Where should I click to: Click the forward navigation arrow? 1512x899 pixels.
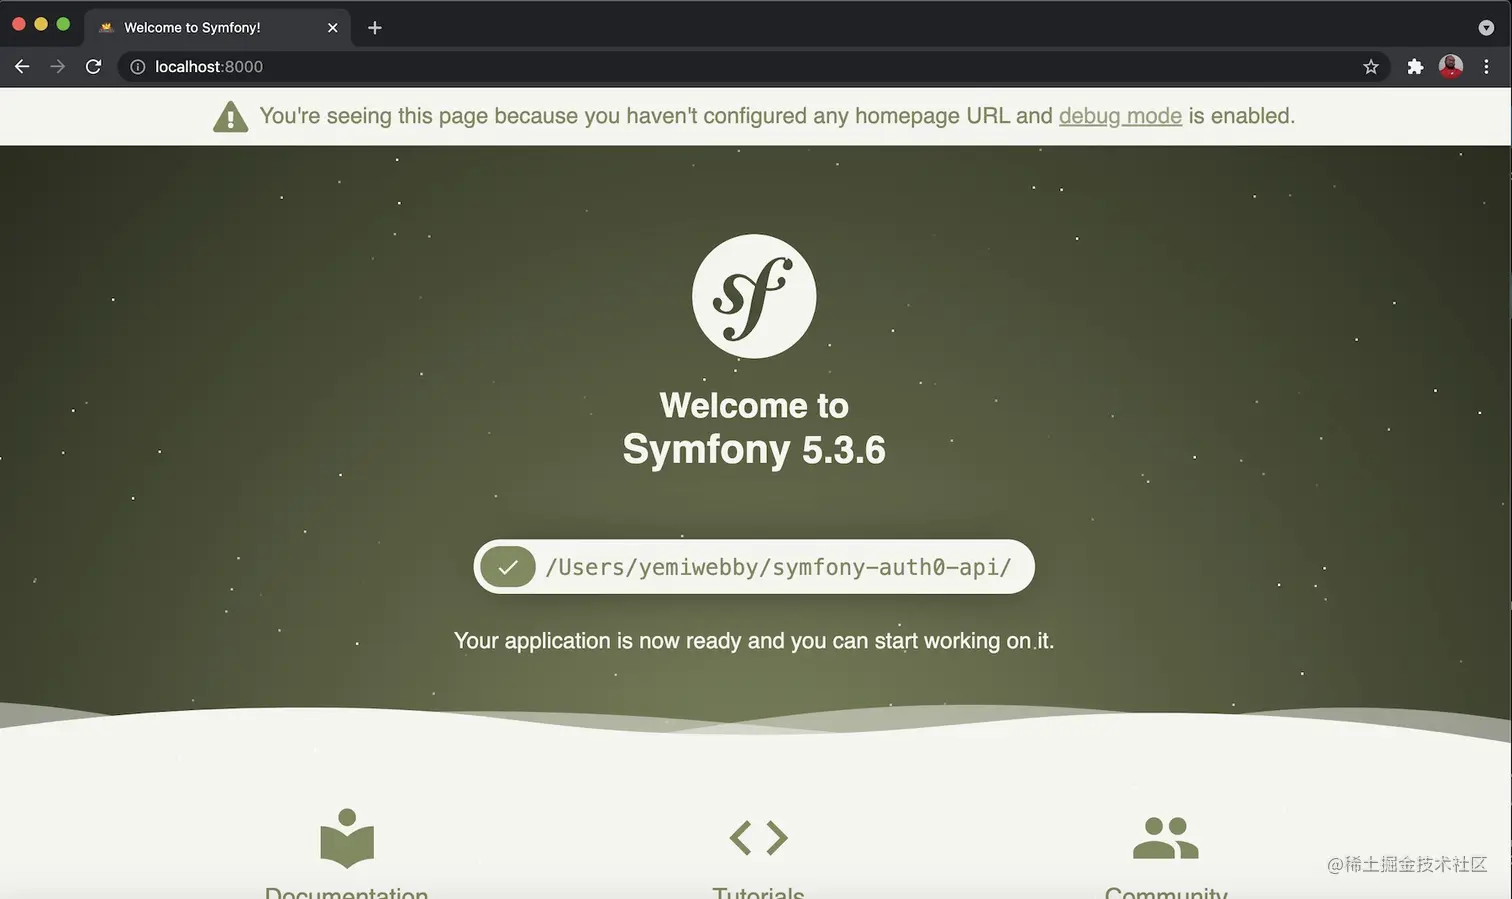57,66
